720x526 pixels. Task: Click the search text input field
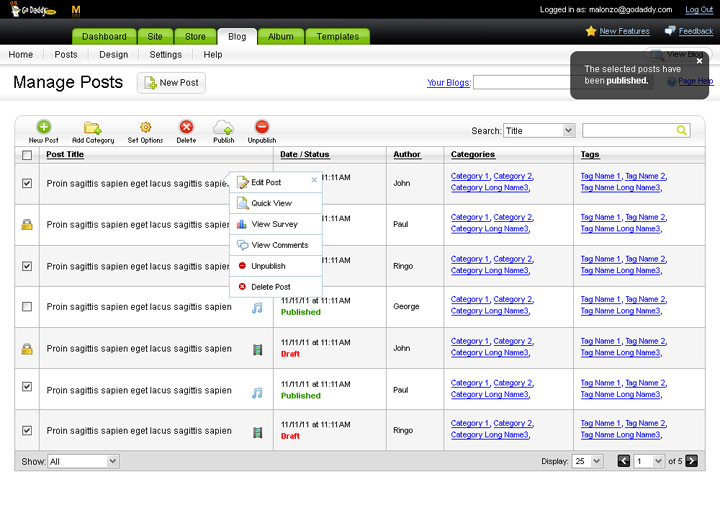628,130
